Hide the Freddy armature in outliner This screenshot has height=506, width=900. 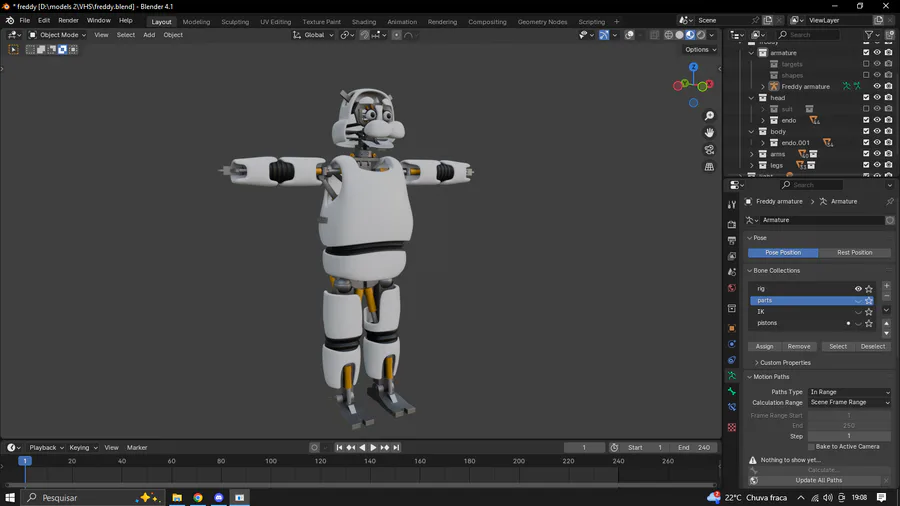[877, 87]
